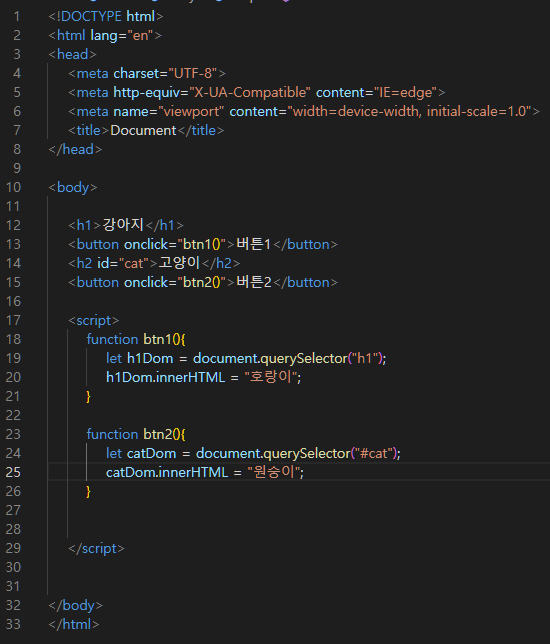Click the catDom variable declaration on line 24

click(141, 453)
